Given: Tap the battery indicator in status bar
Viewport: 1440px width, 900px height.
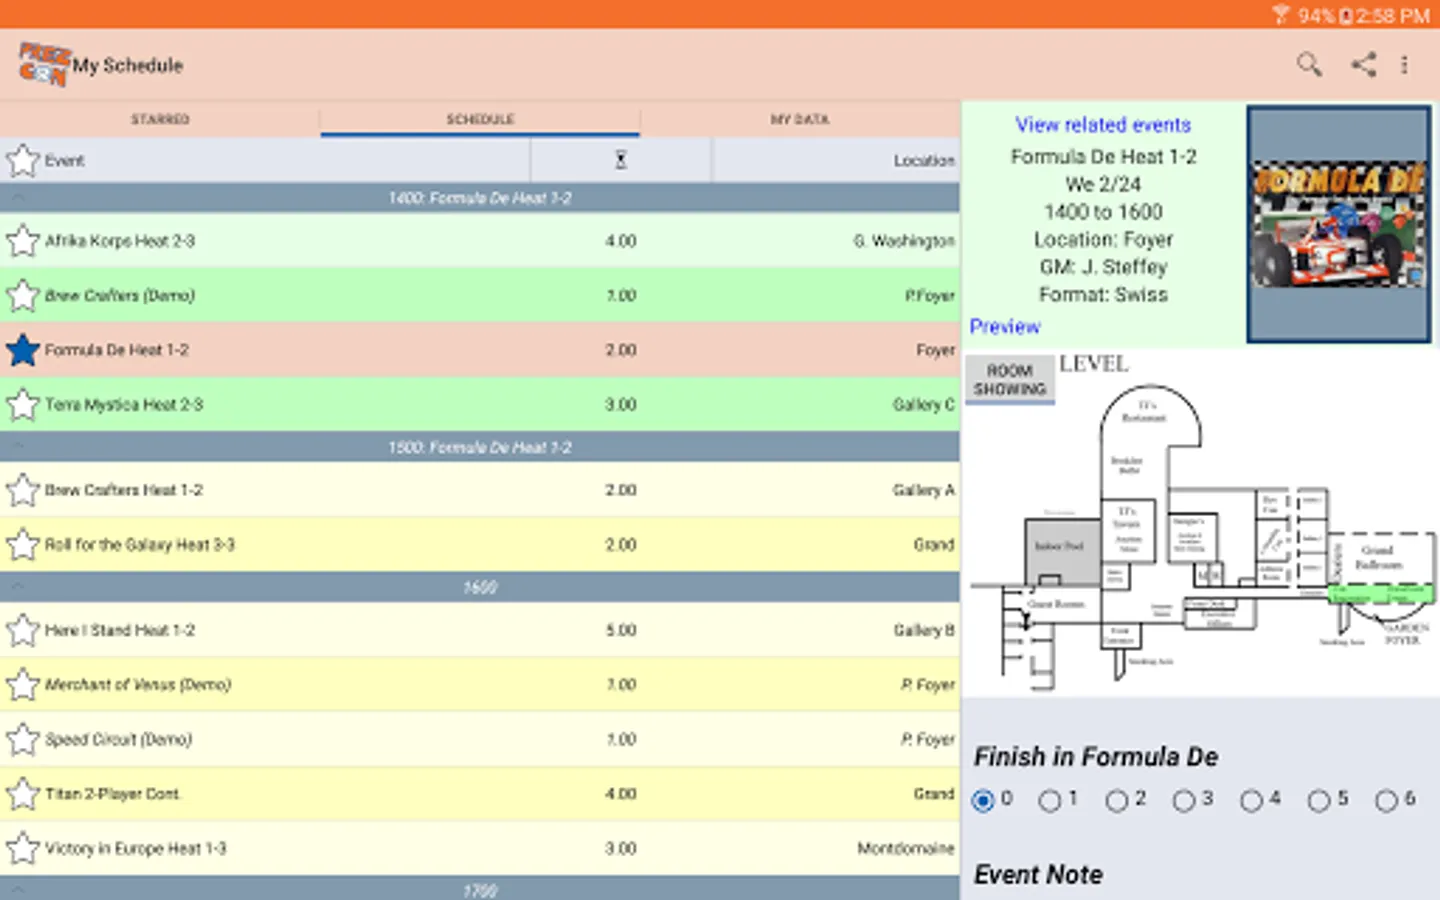Looking at the screenshot, I should 1346,15.
